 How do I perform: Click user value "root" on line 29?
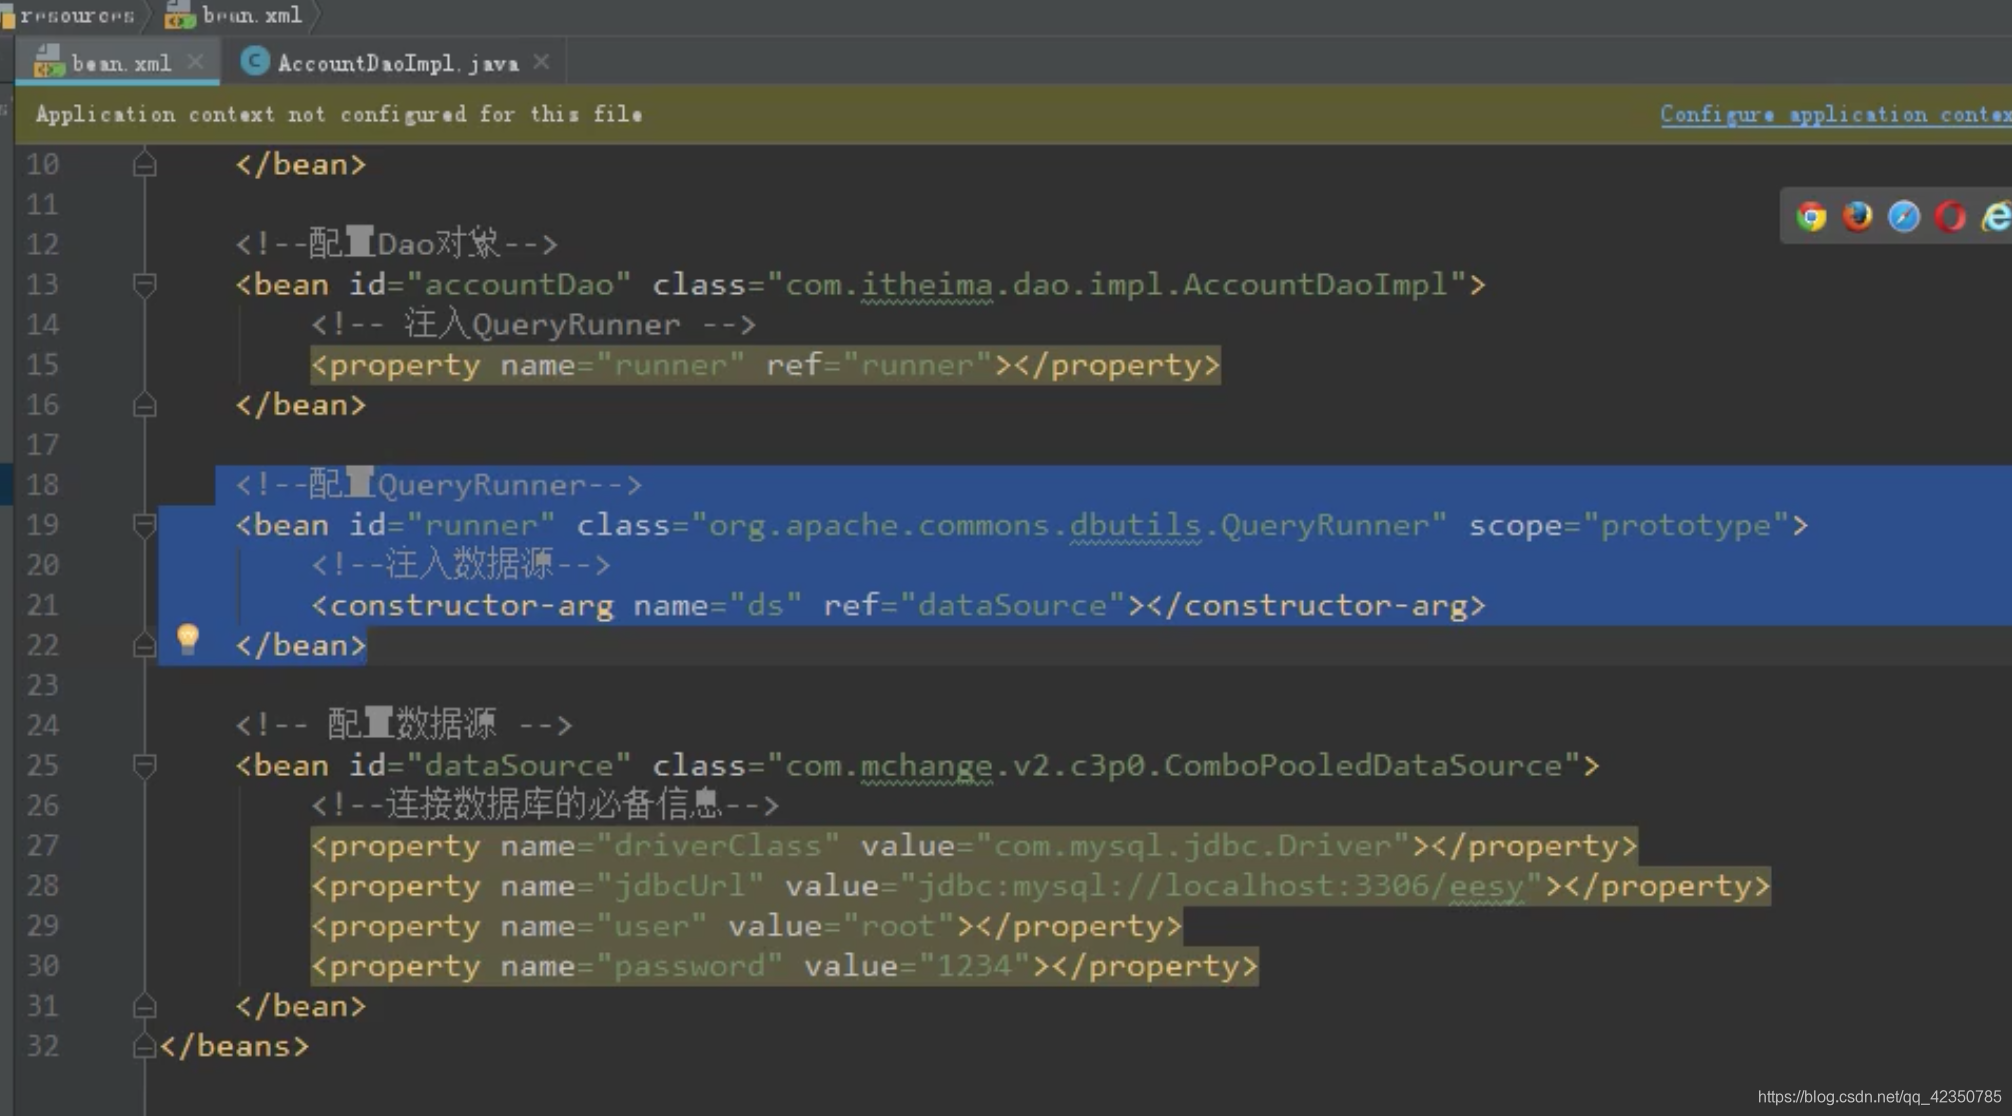(x=898, y=926)
